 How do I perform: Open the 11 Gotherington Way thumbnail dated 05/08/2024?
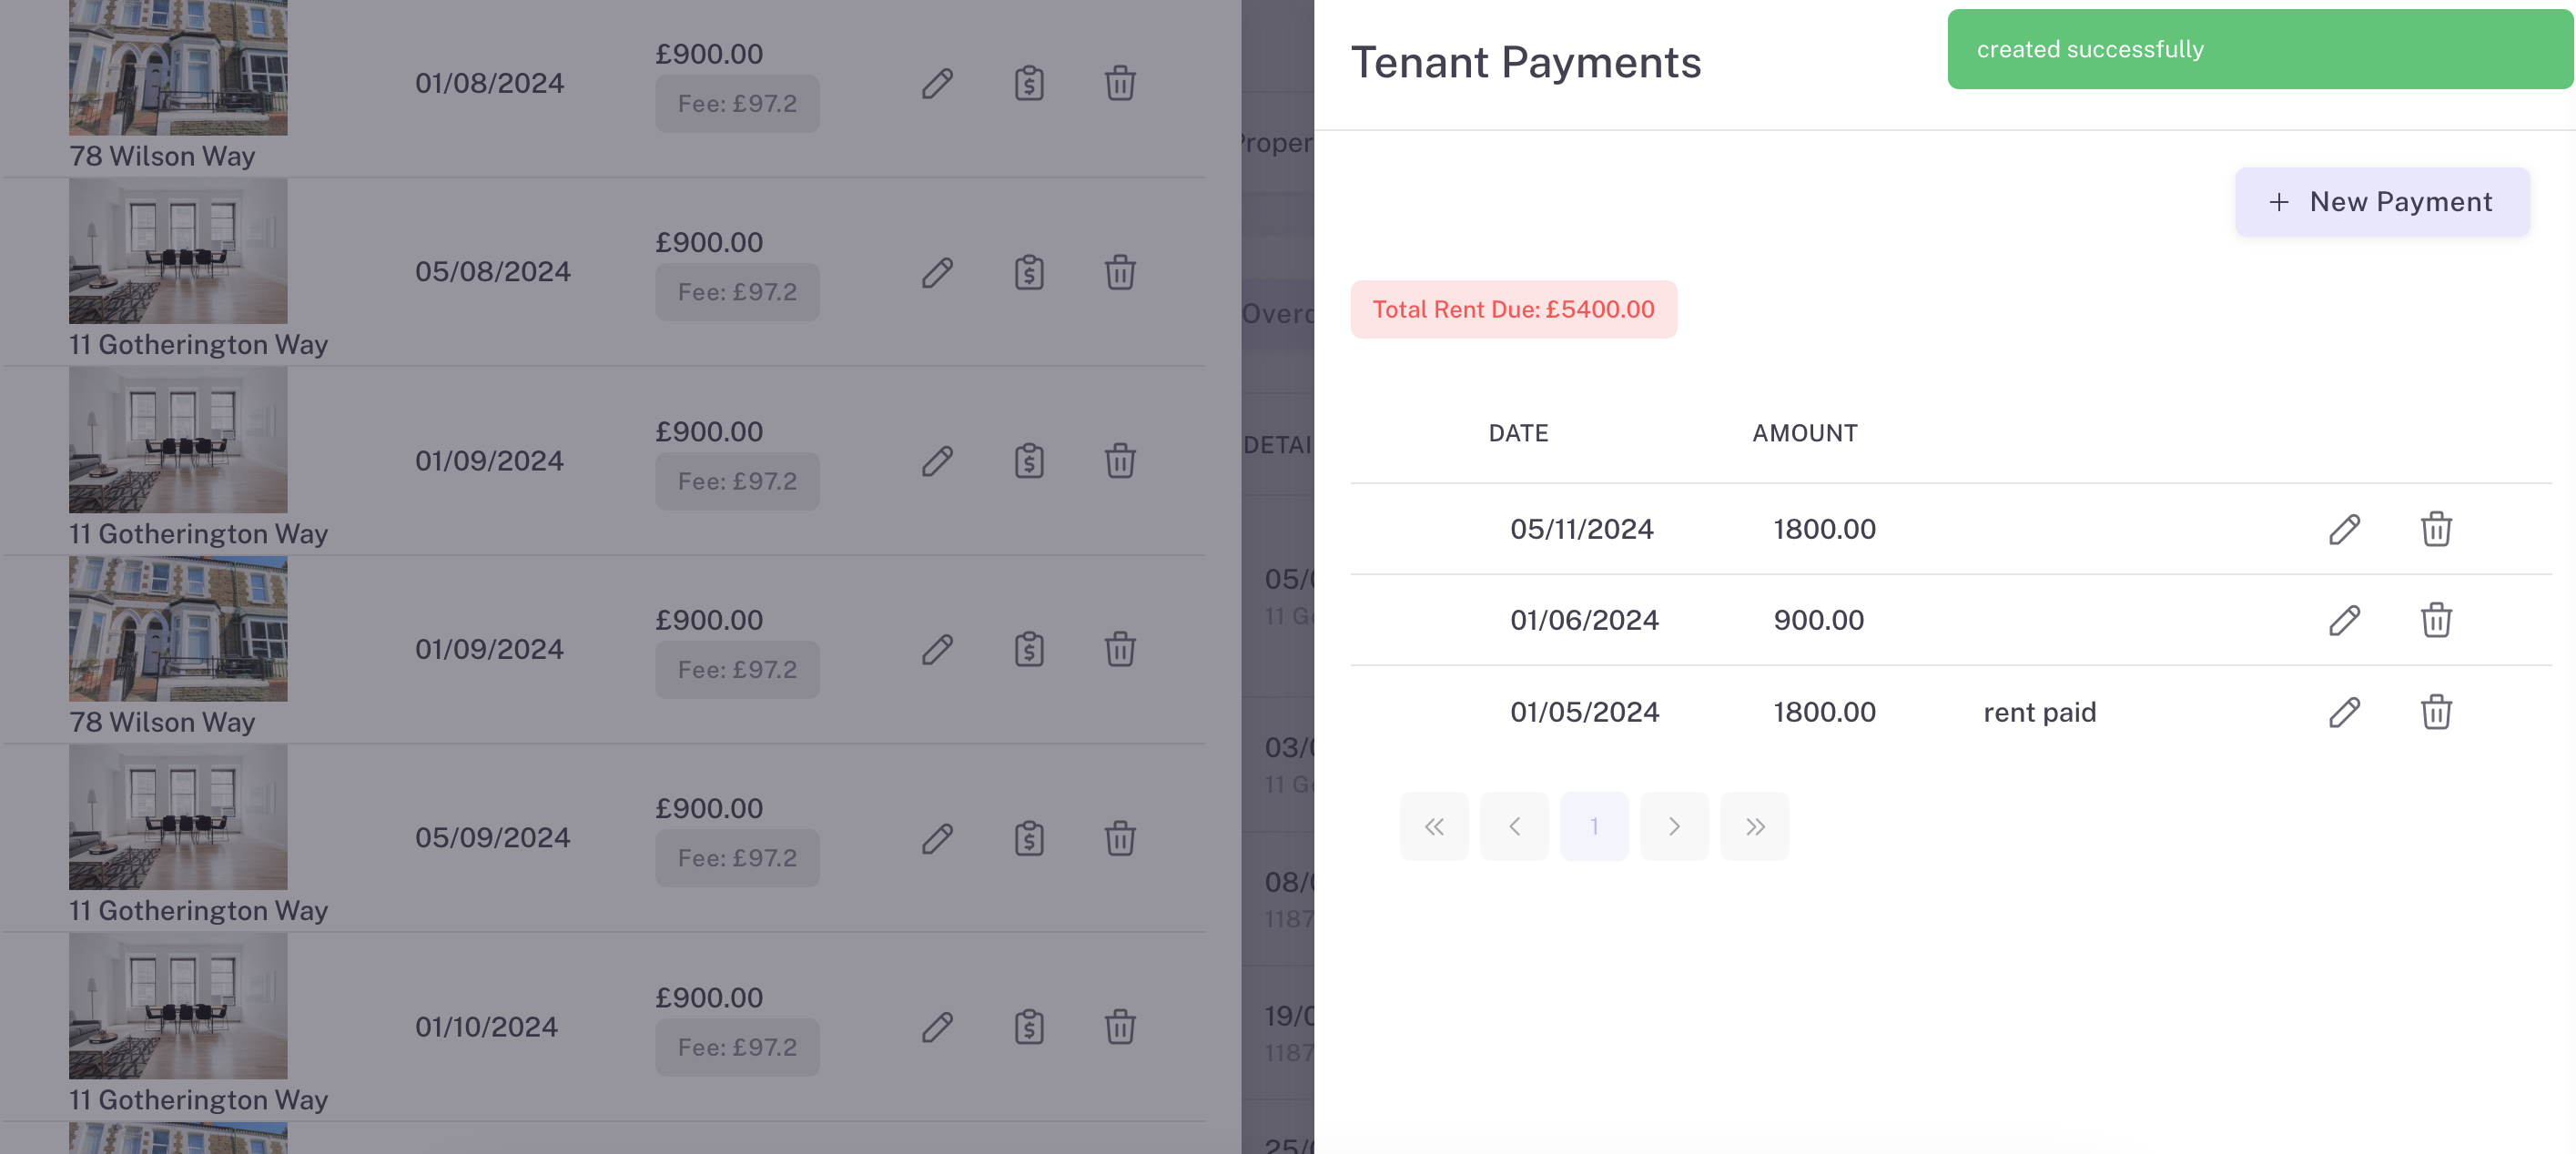point(178,251)
